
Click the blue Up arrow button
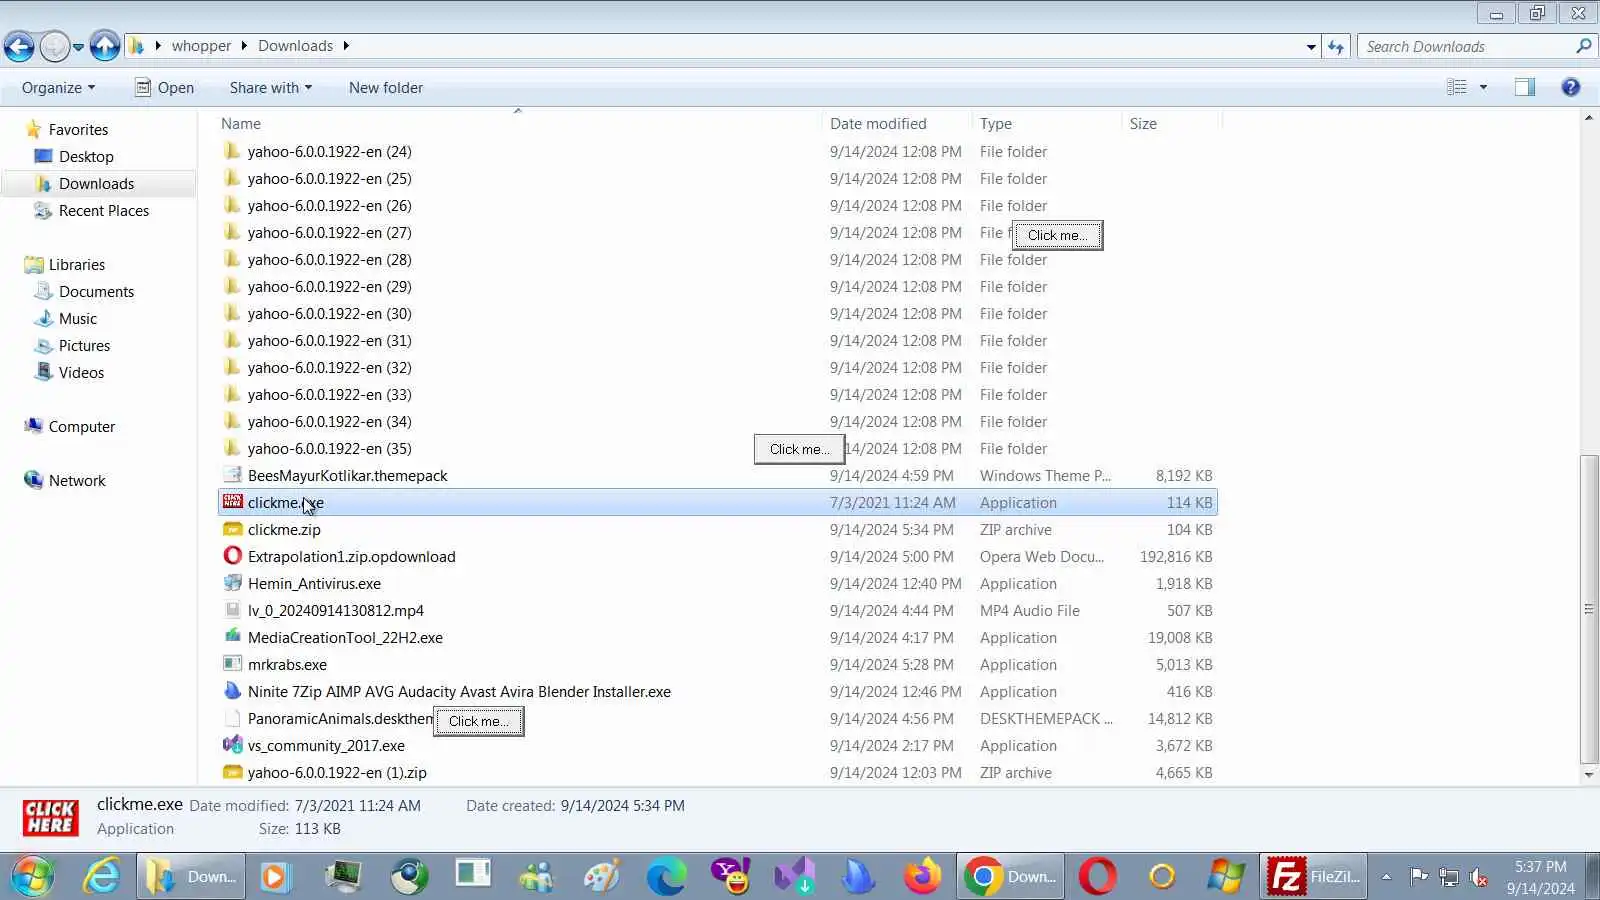[105, 46]
